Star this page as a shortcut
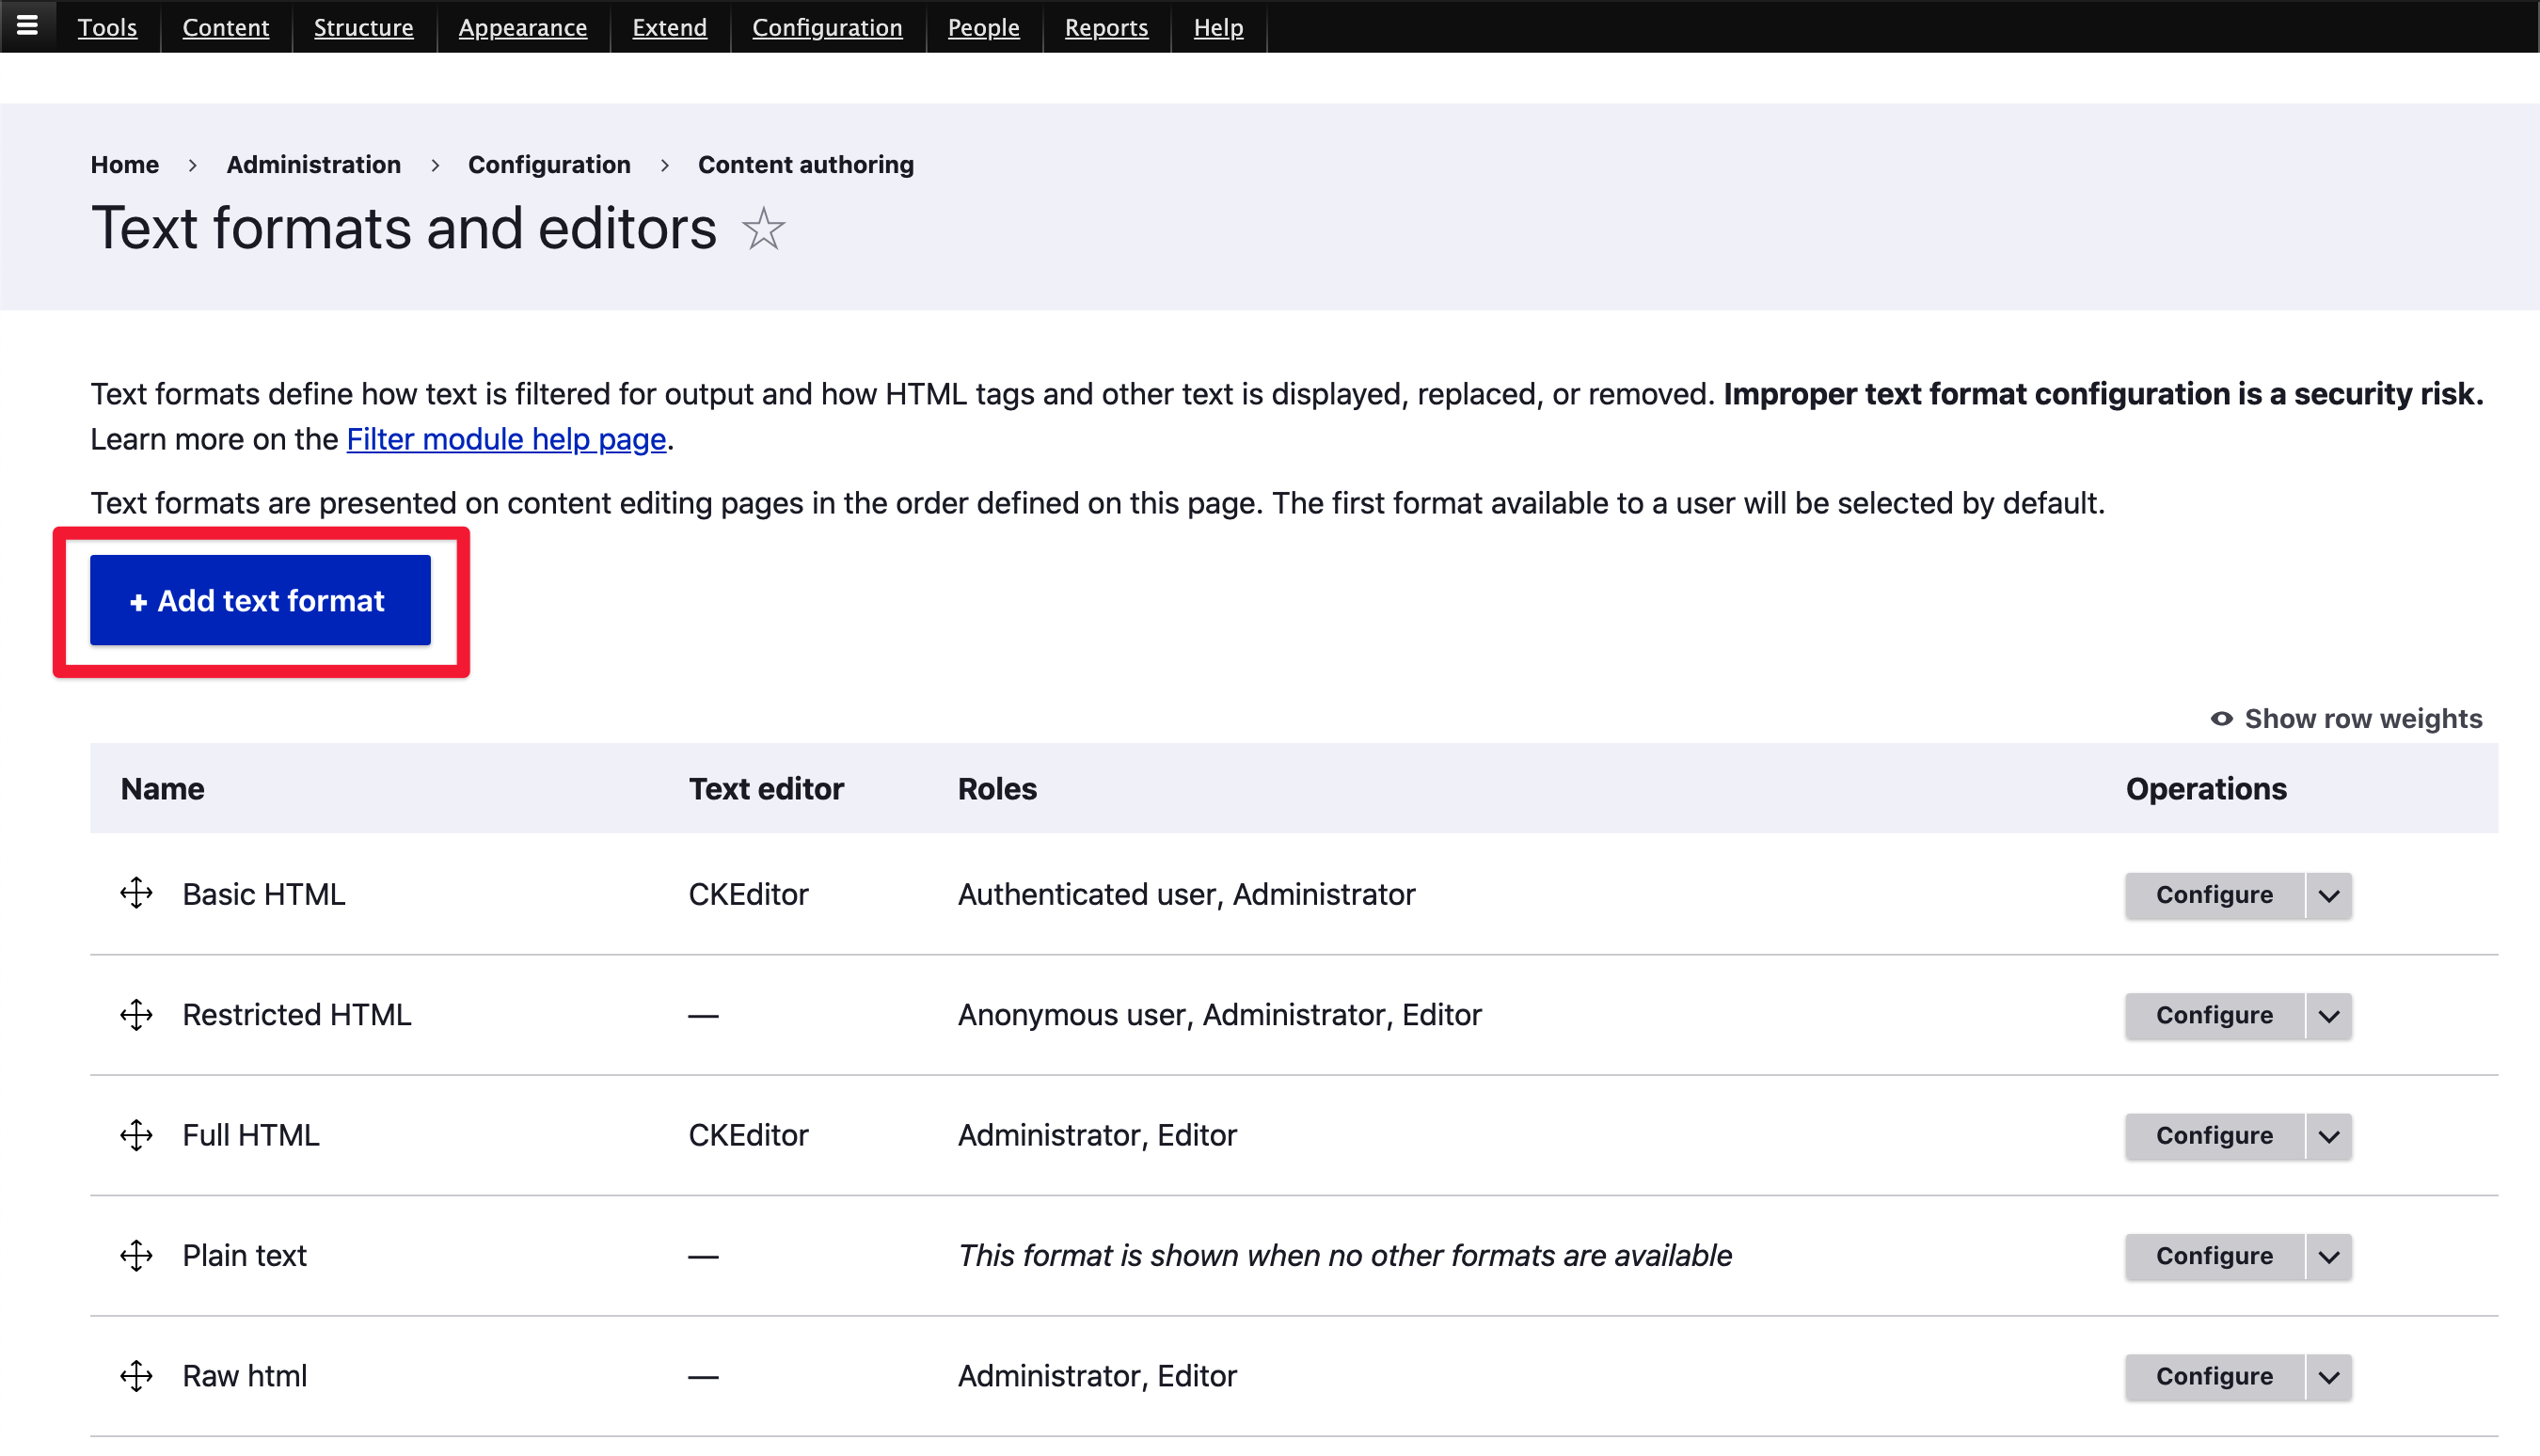The width and height of the screenshot is (2540, 1456). tap(763, 230)
